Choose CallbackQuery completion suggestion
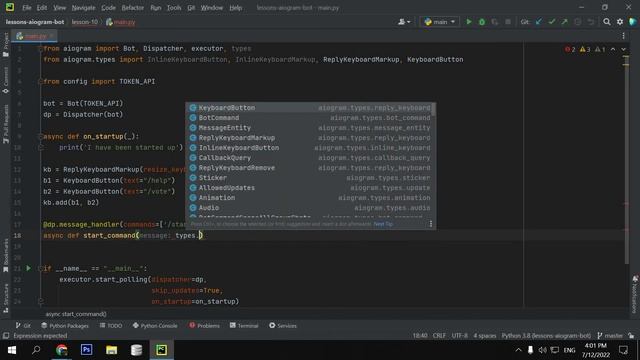The width and height of the screenshot is (640, 360). point(311,158)
